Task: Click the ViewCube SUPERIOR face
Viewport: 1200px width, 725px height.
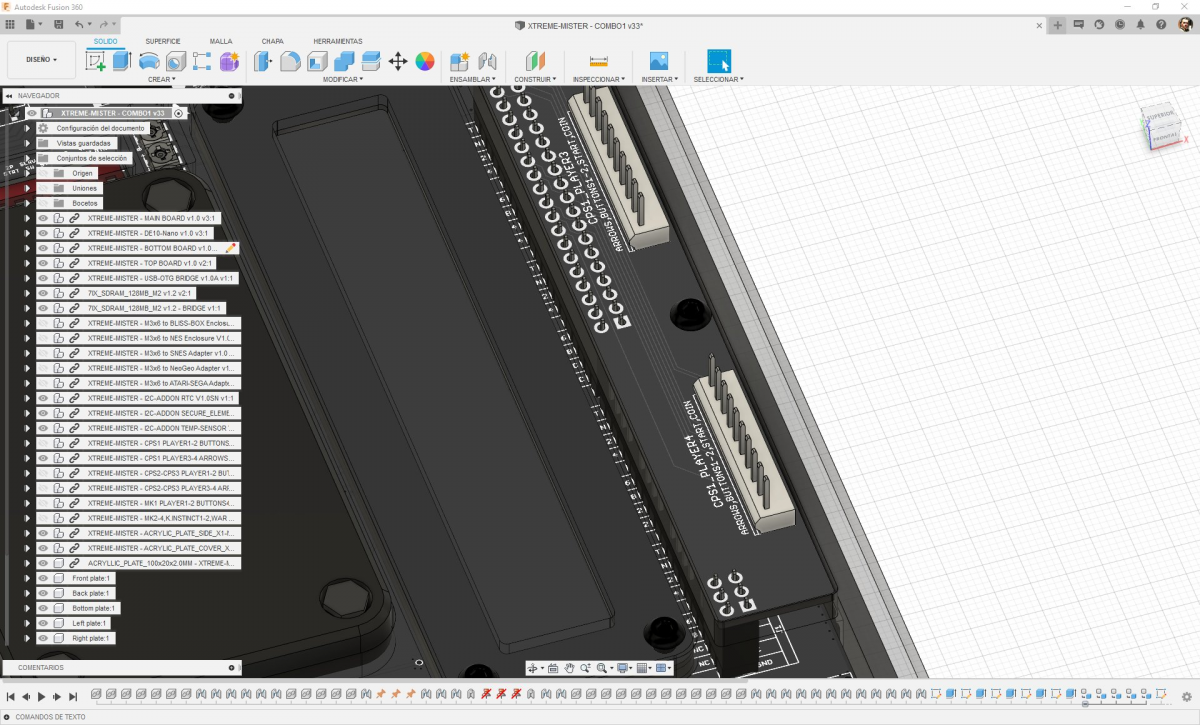Action: [1162, 115]
